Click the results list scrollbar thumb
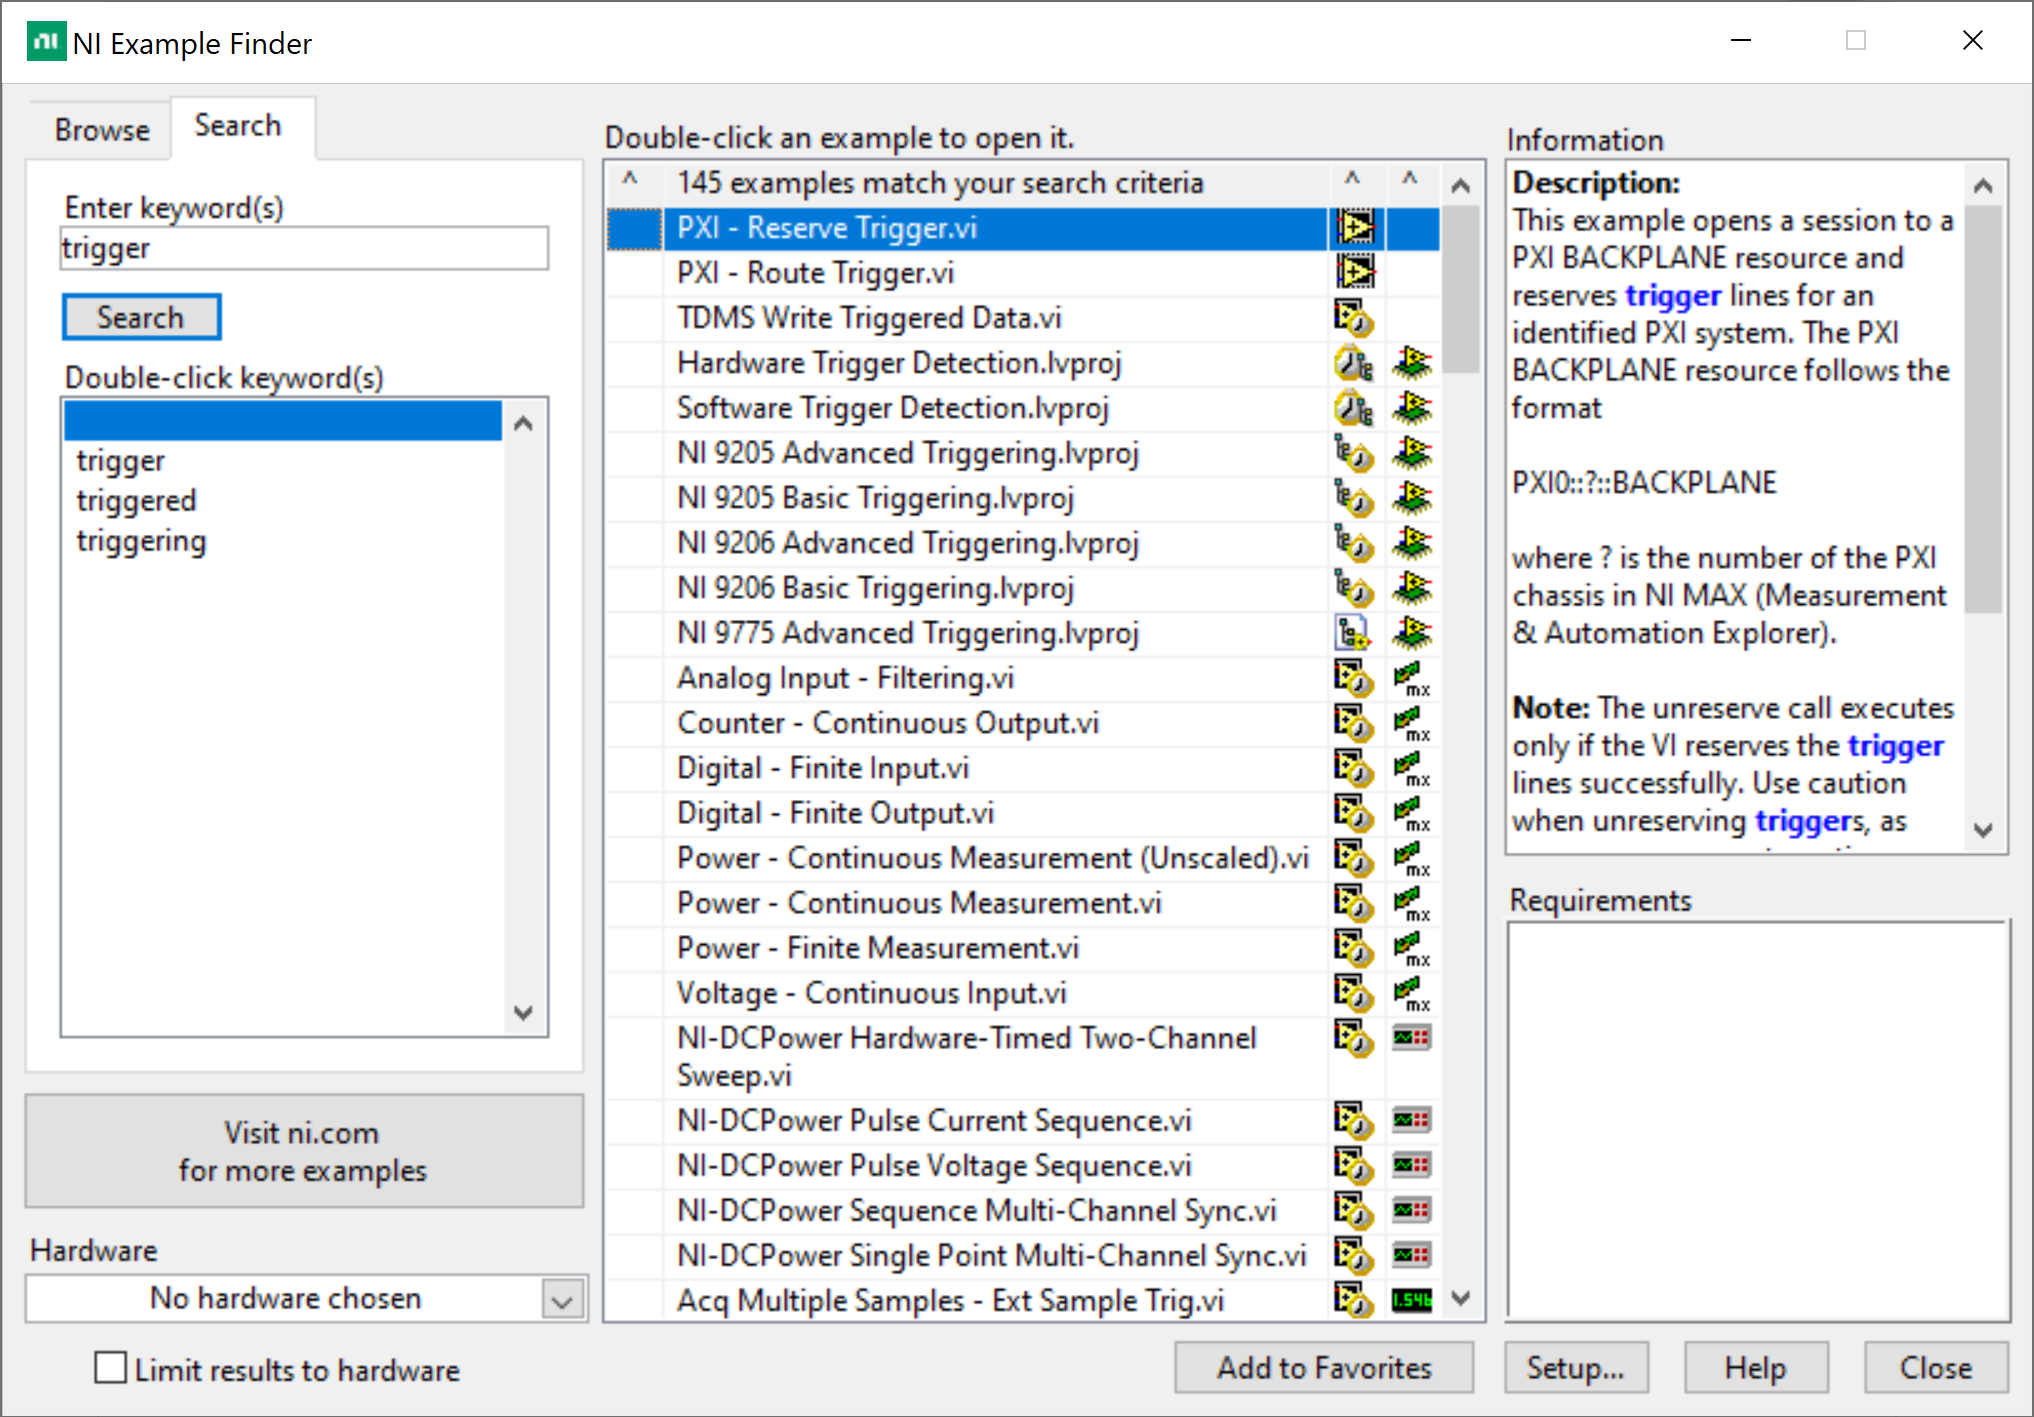 tap(1461, 289)
